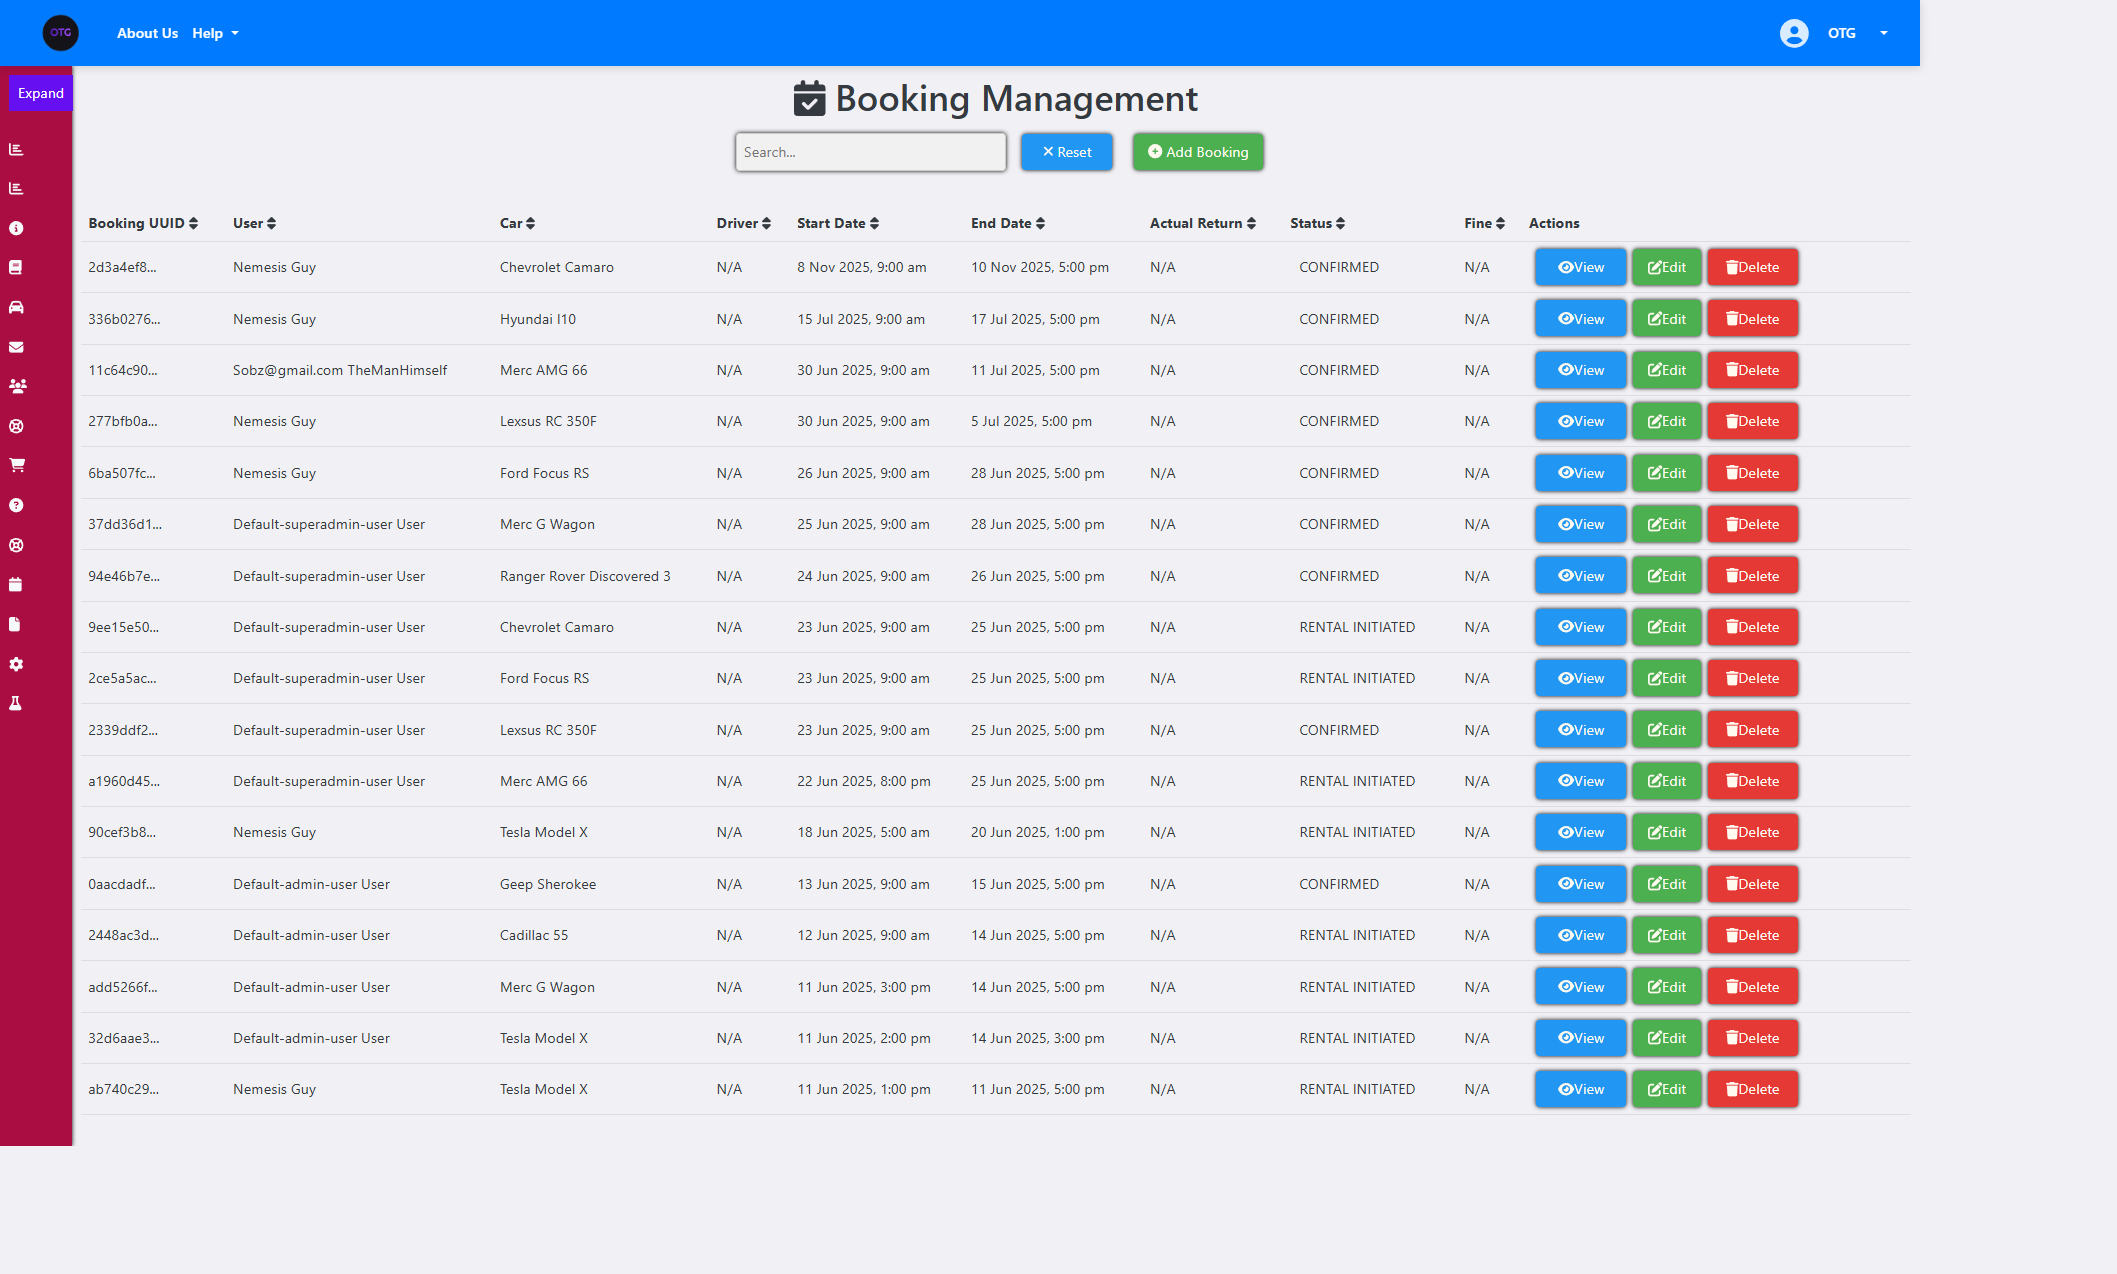
Task: Open the shopping cart sidebar icon
Action: (17, 465)
